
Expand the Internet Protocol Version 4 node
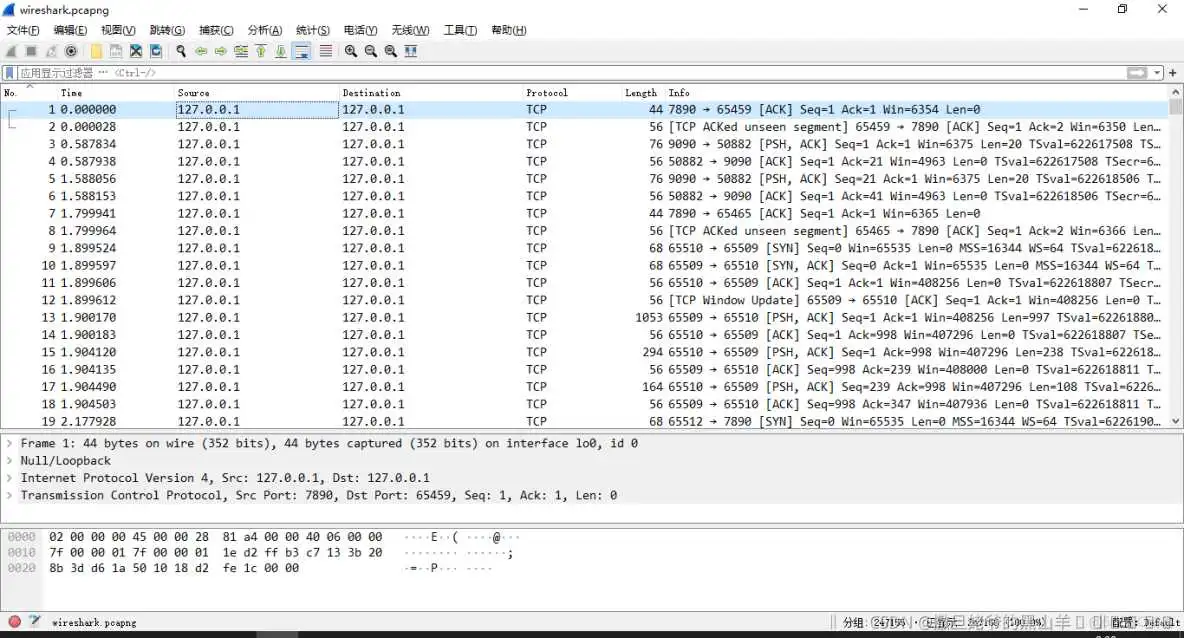(x=10, y=478)
